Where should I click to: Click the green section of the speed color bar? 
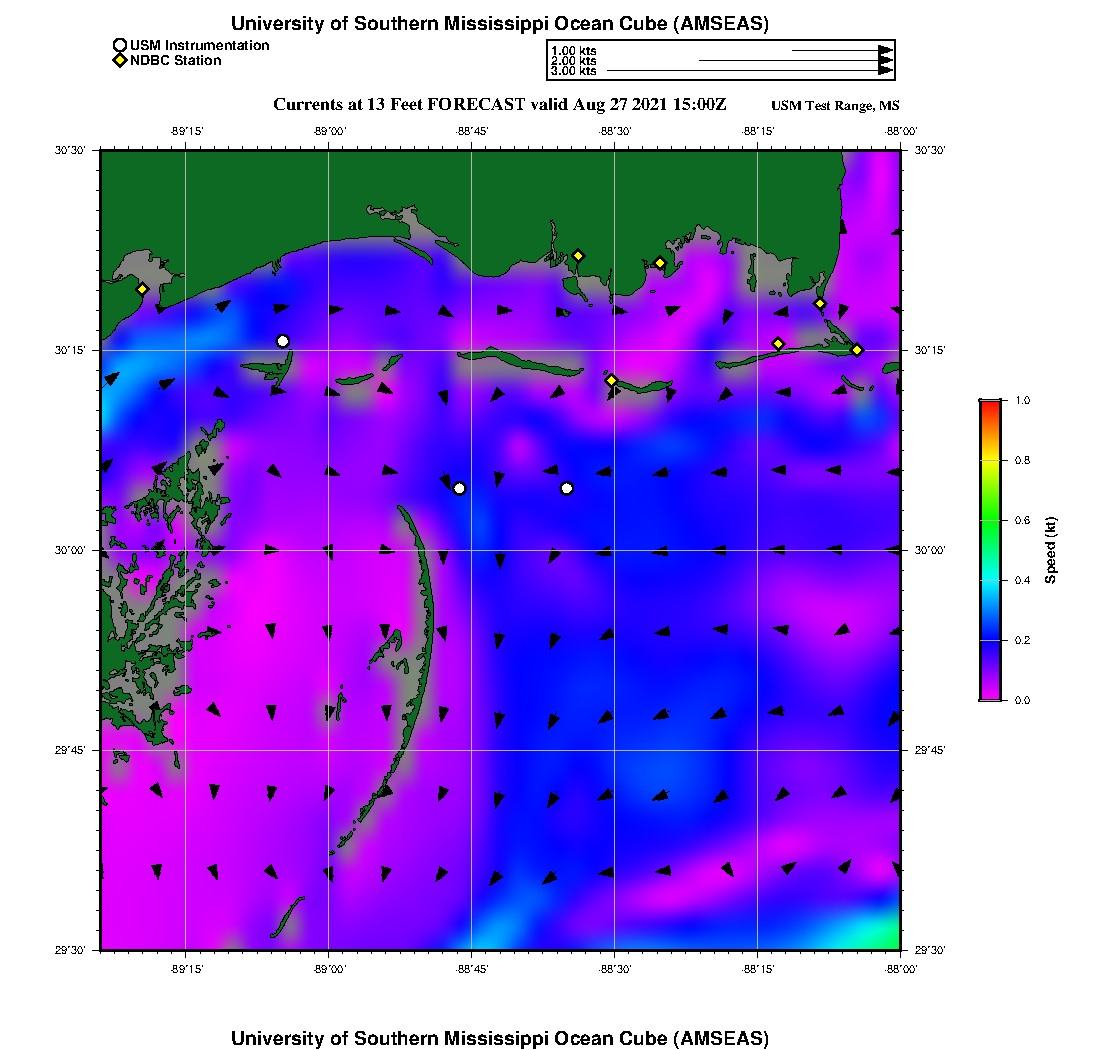pos(990,520)
